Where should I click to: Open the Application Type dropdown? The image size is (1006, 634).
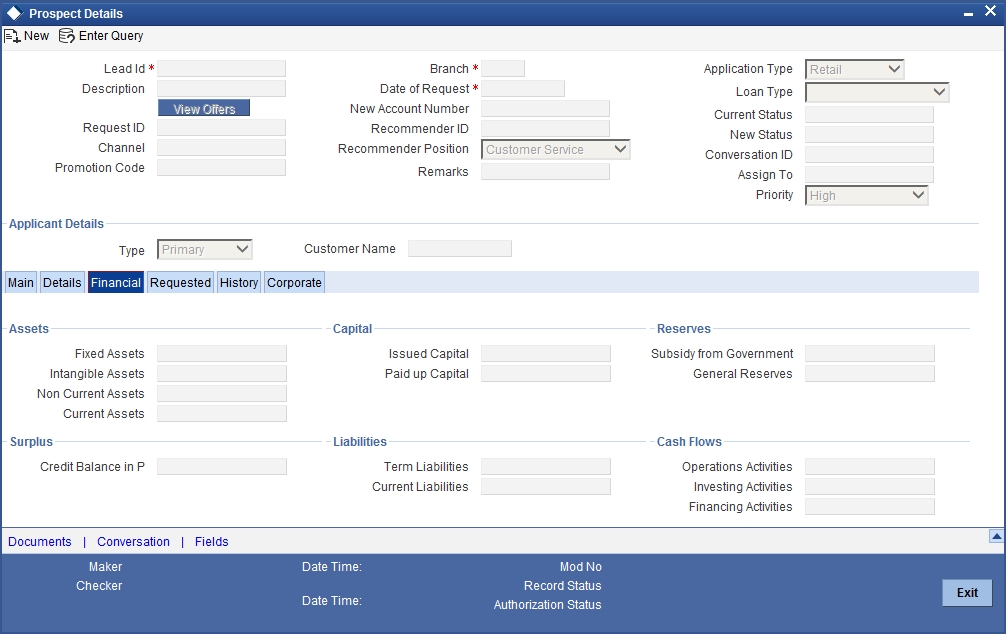[855, 69]
